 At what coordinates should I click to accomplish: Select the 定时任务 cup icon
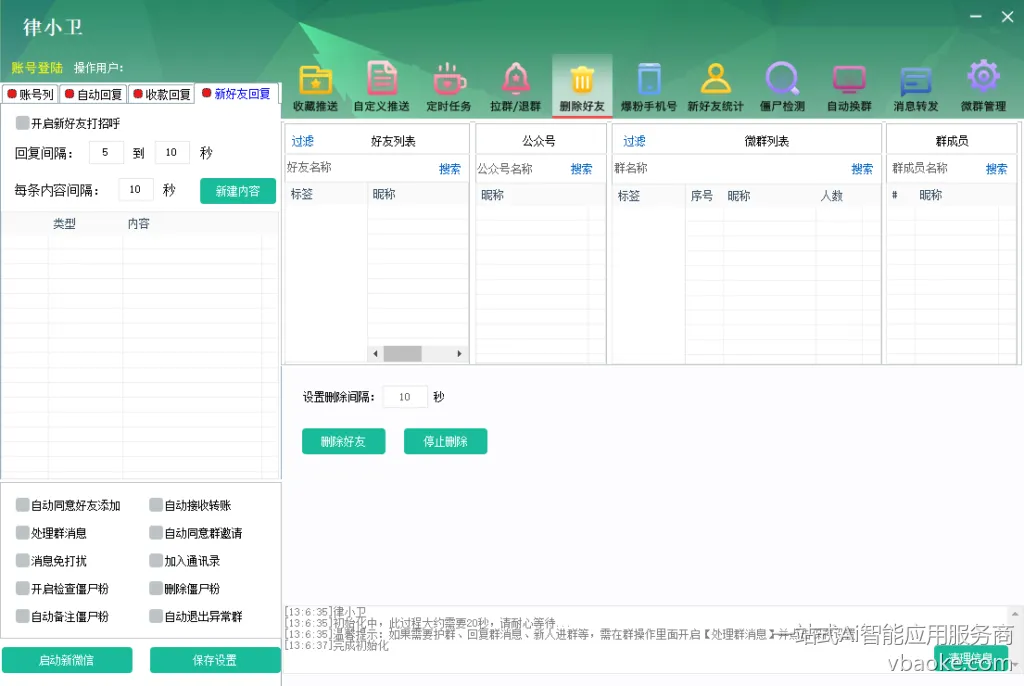(x=449, y=87)
